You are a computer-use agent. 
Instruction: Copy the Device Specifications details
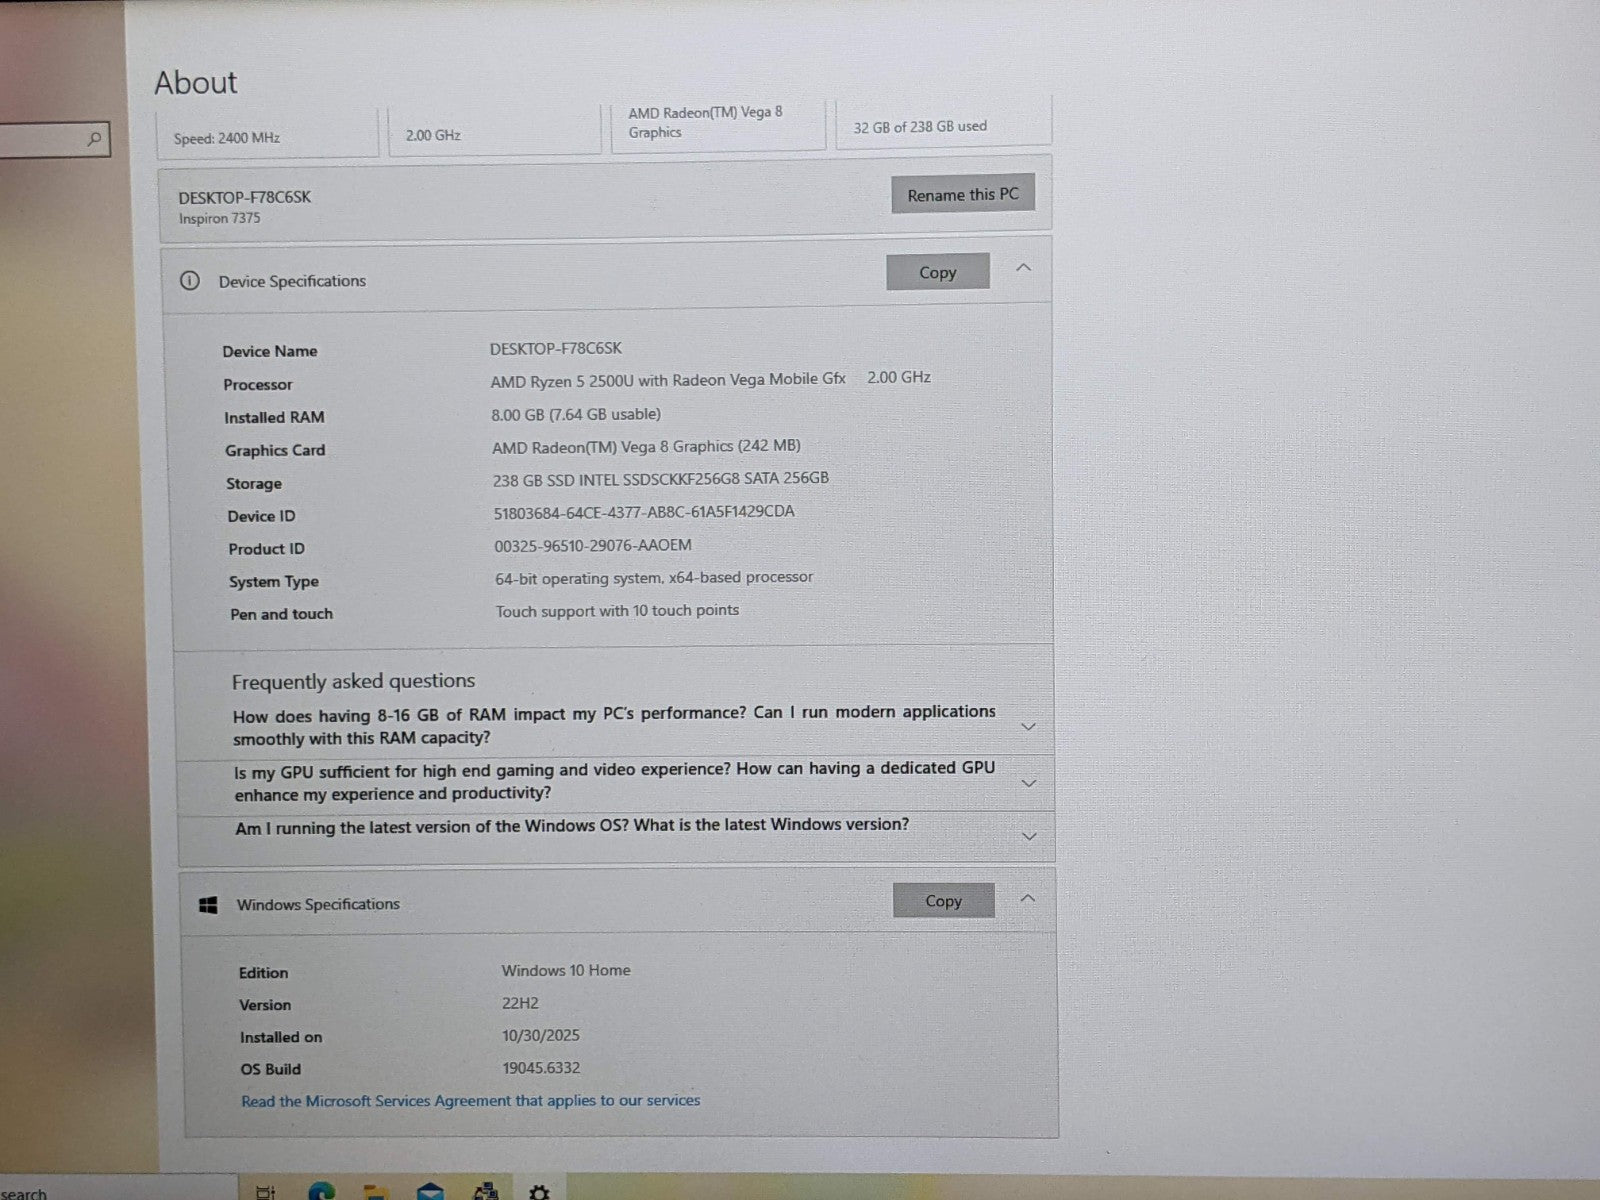tap(937, 272)
